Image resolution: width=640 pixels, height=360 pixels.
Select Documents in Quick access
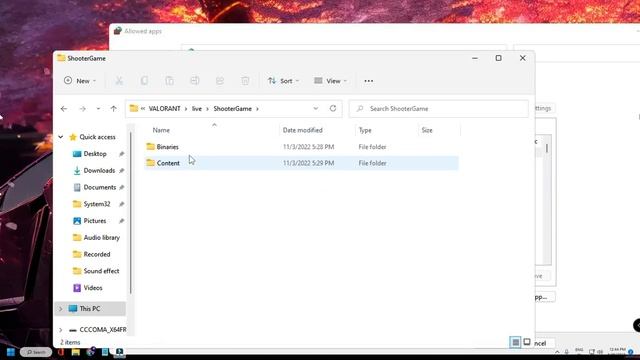[100, 187]
